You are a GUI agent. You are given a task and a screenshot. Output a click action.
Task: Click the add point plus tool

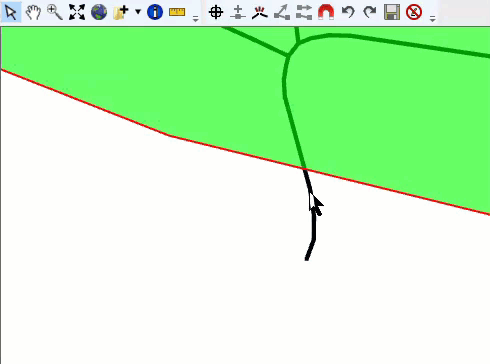pyautogui.click(x=238, y=13)
